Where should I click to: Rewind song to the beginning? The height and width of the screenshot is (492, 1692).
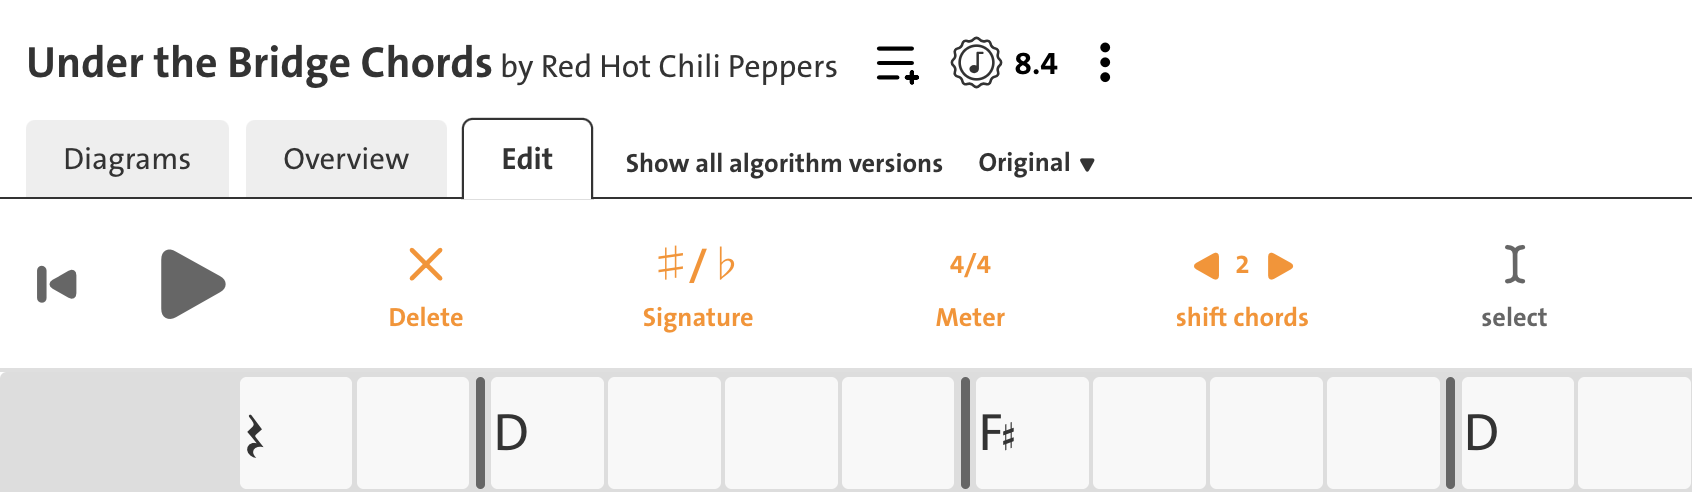[x=57, y=284]
